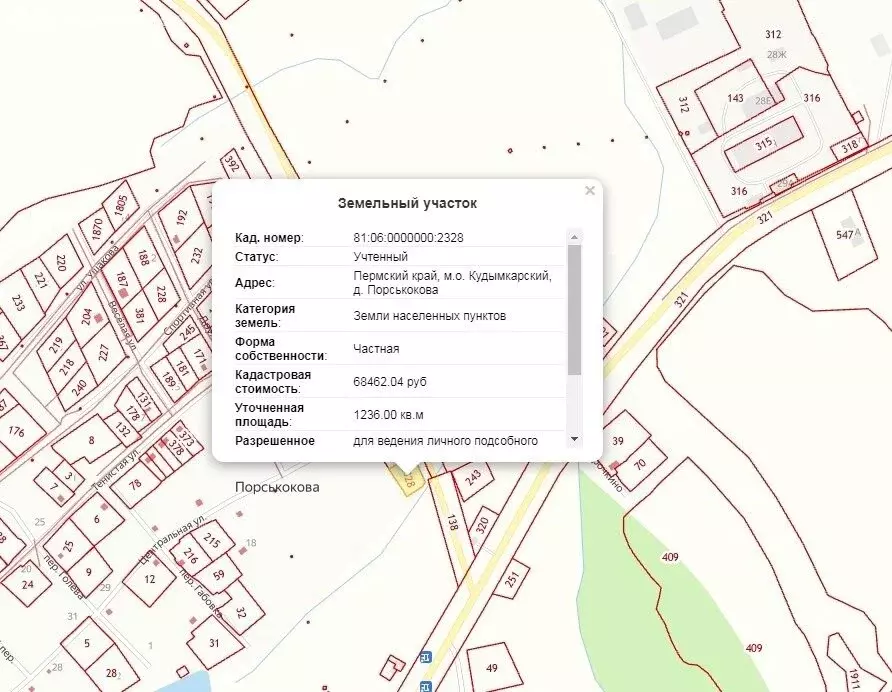Select parcel 392 on the map
The image size is (892, 692).
point(231,163)
